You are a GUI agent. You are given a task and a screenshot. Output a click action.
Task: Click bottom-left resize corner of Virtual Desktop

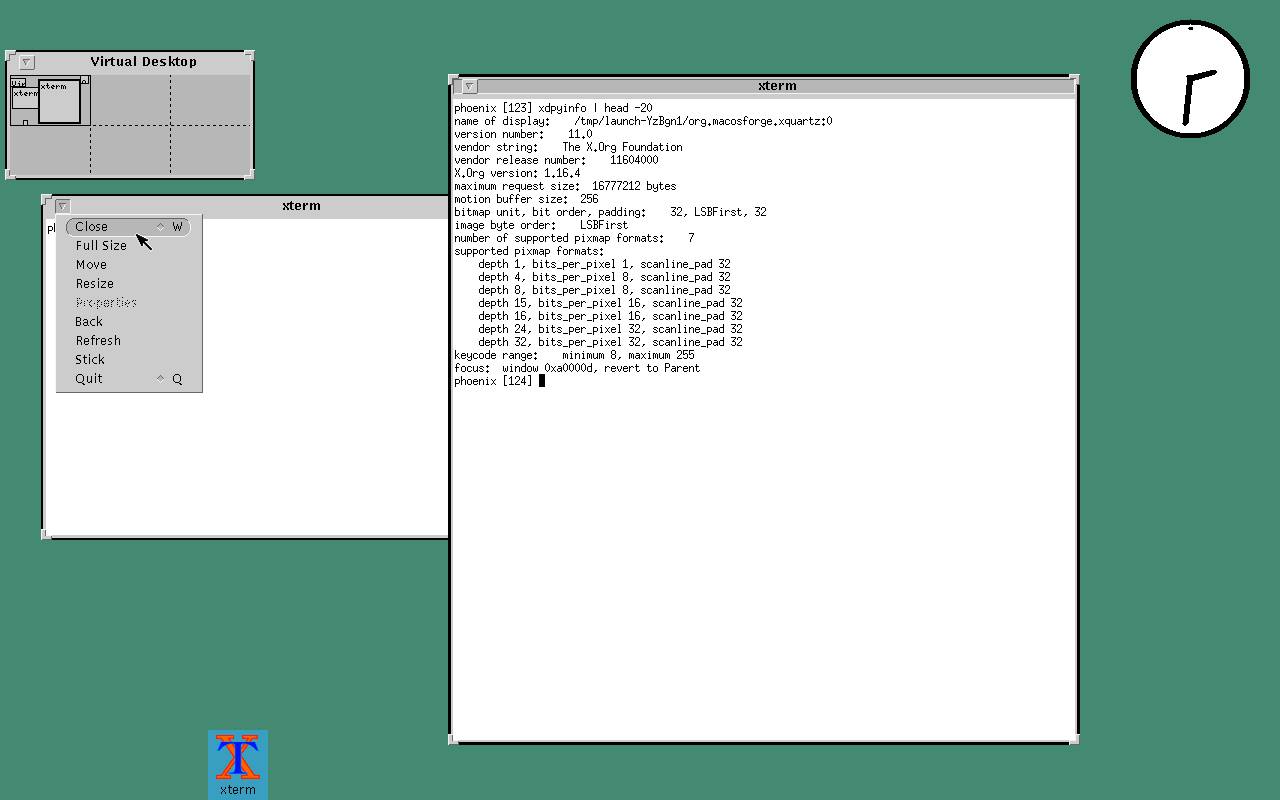(x=10, y=174)
